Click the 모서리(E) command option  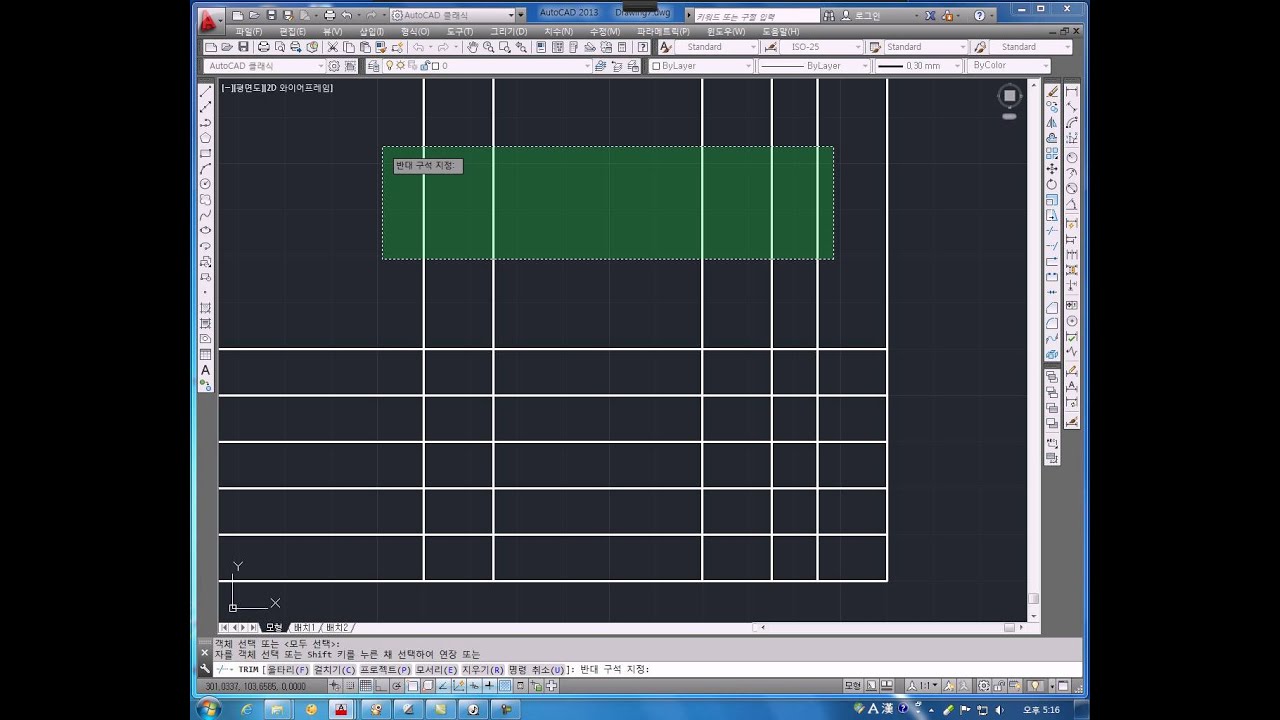point(437,670)
